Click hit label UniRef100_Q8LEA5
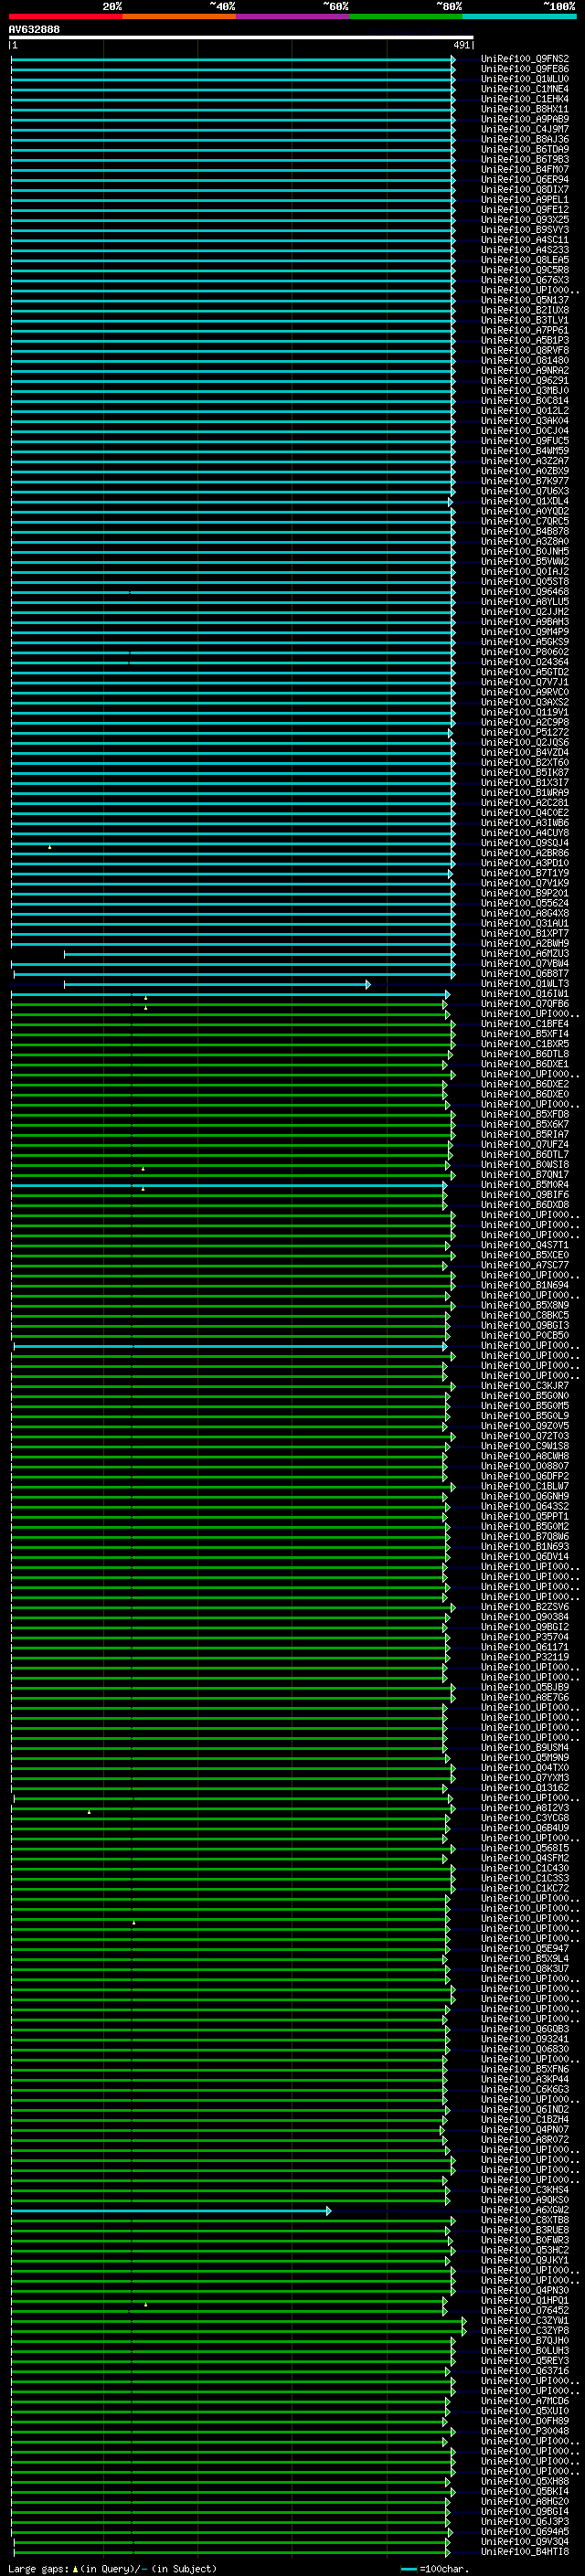 coord(525,260)
